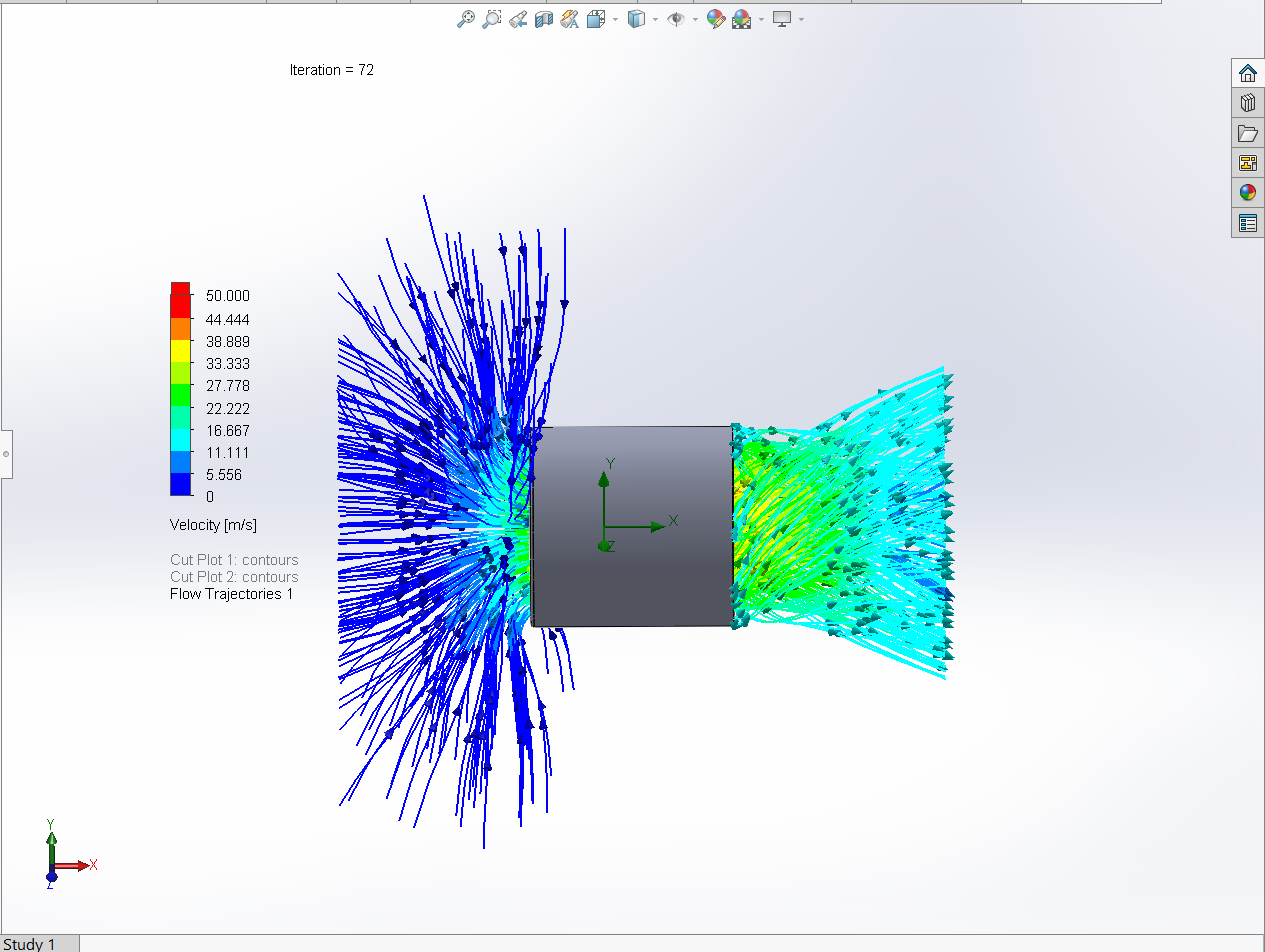The image size is (1265, 952).
Task: Click the View Settings monitor icon
Action: coord(782,18)
